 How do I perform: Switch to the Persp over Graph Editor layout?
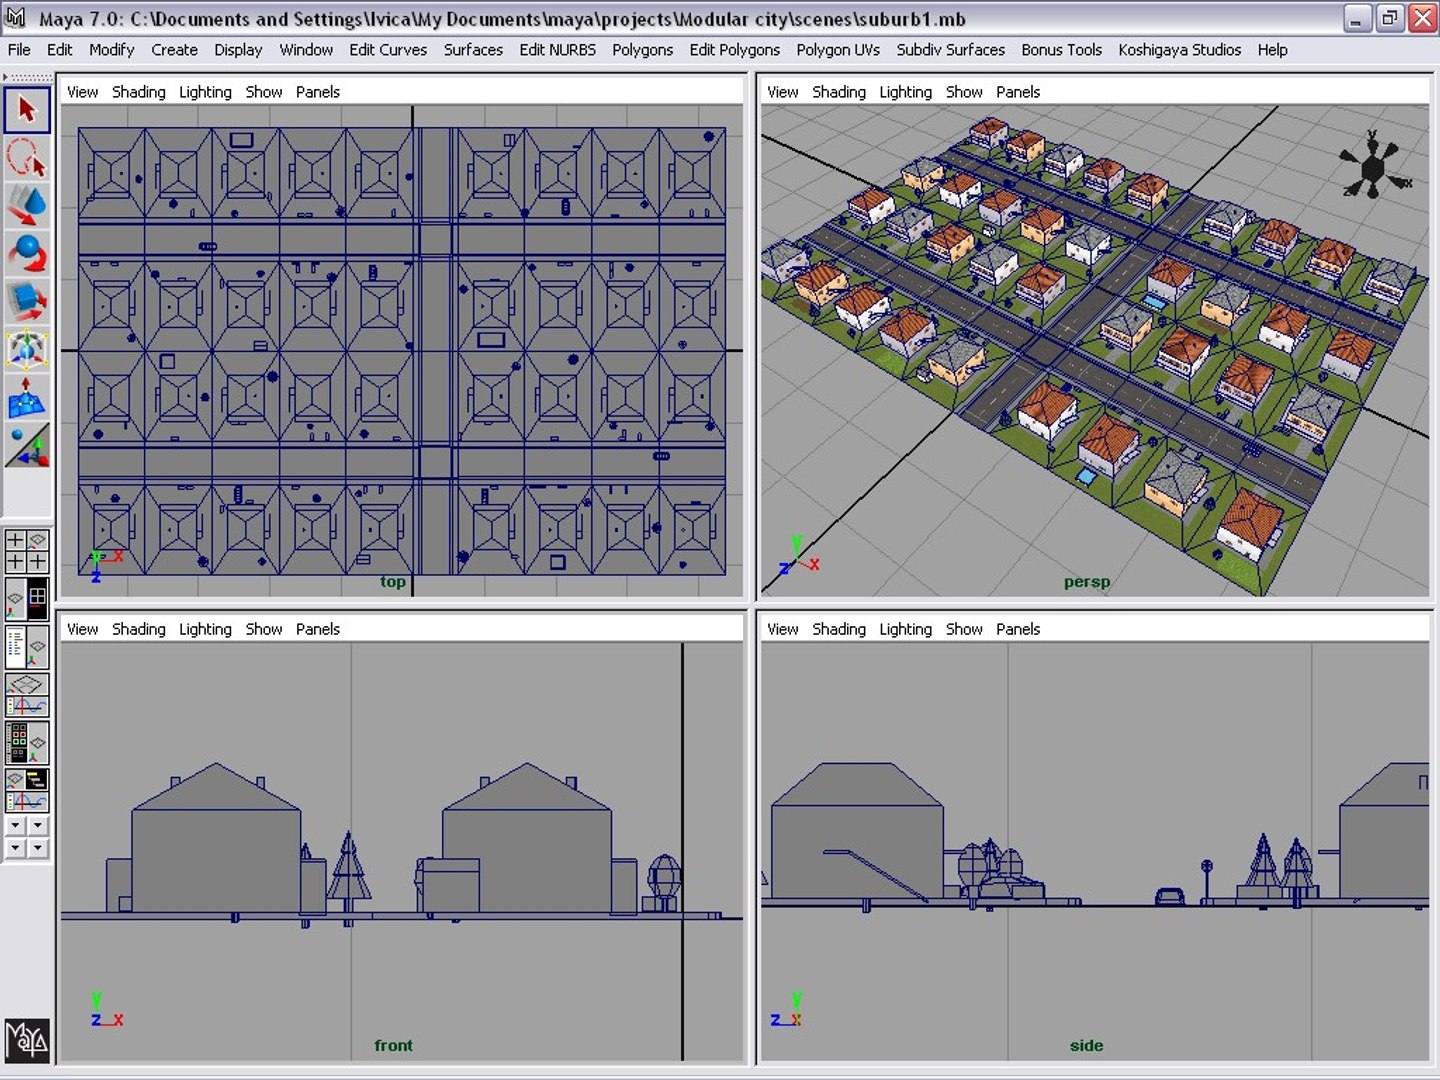(x=27, y=695)
